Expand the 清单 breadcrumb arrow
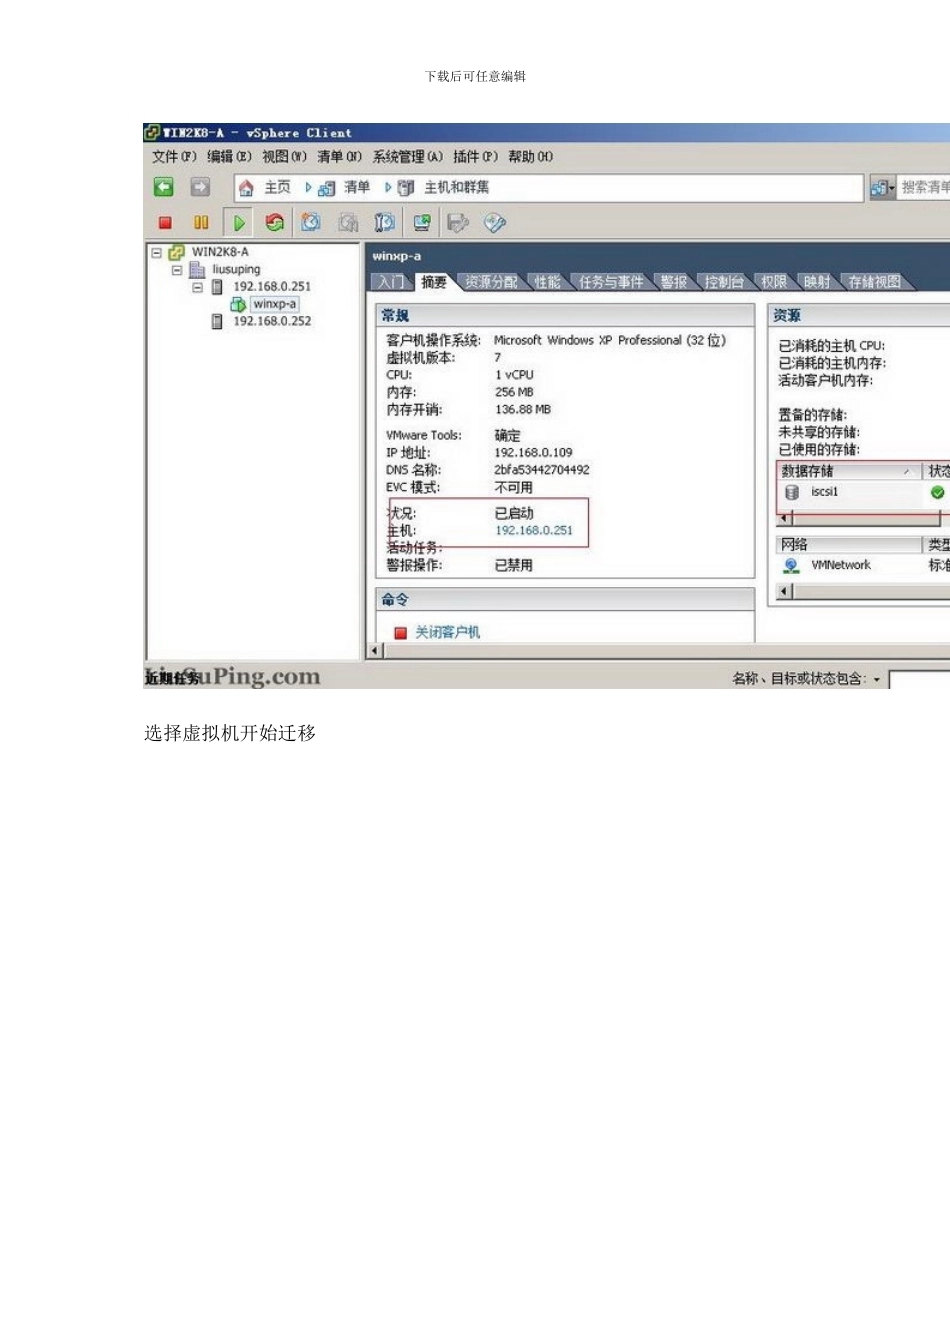Screen dimensions: 950x1344 (388, 187)
